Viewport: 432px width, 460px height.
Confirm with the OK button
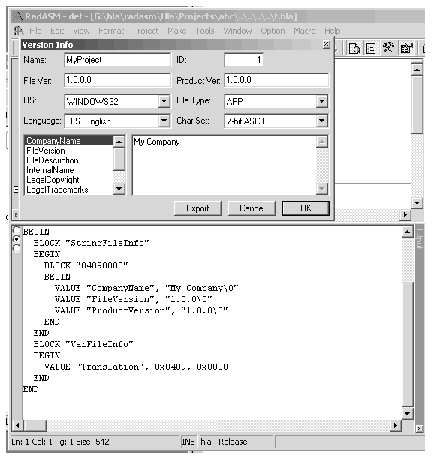pos(306,208)
